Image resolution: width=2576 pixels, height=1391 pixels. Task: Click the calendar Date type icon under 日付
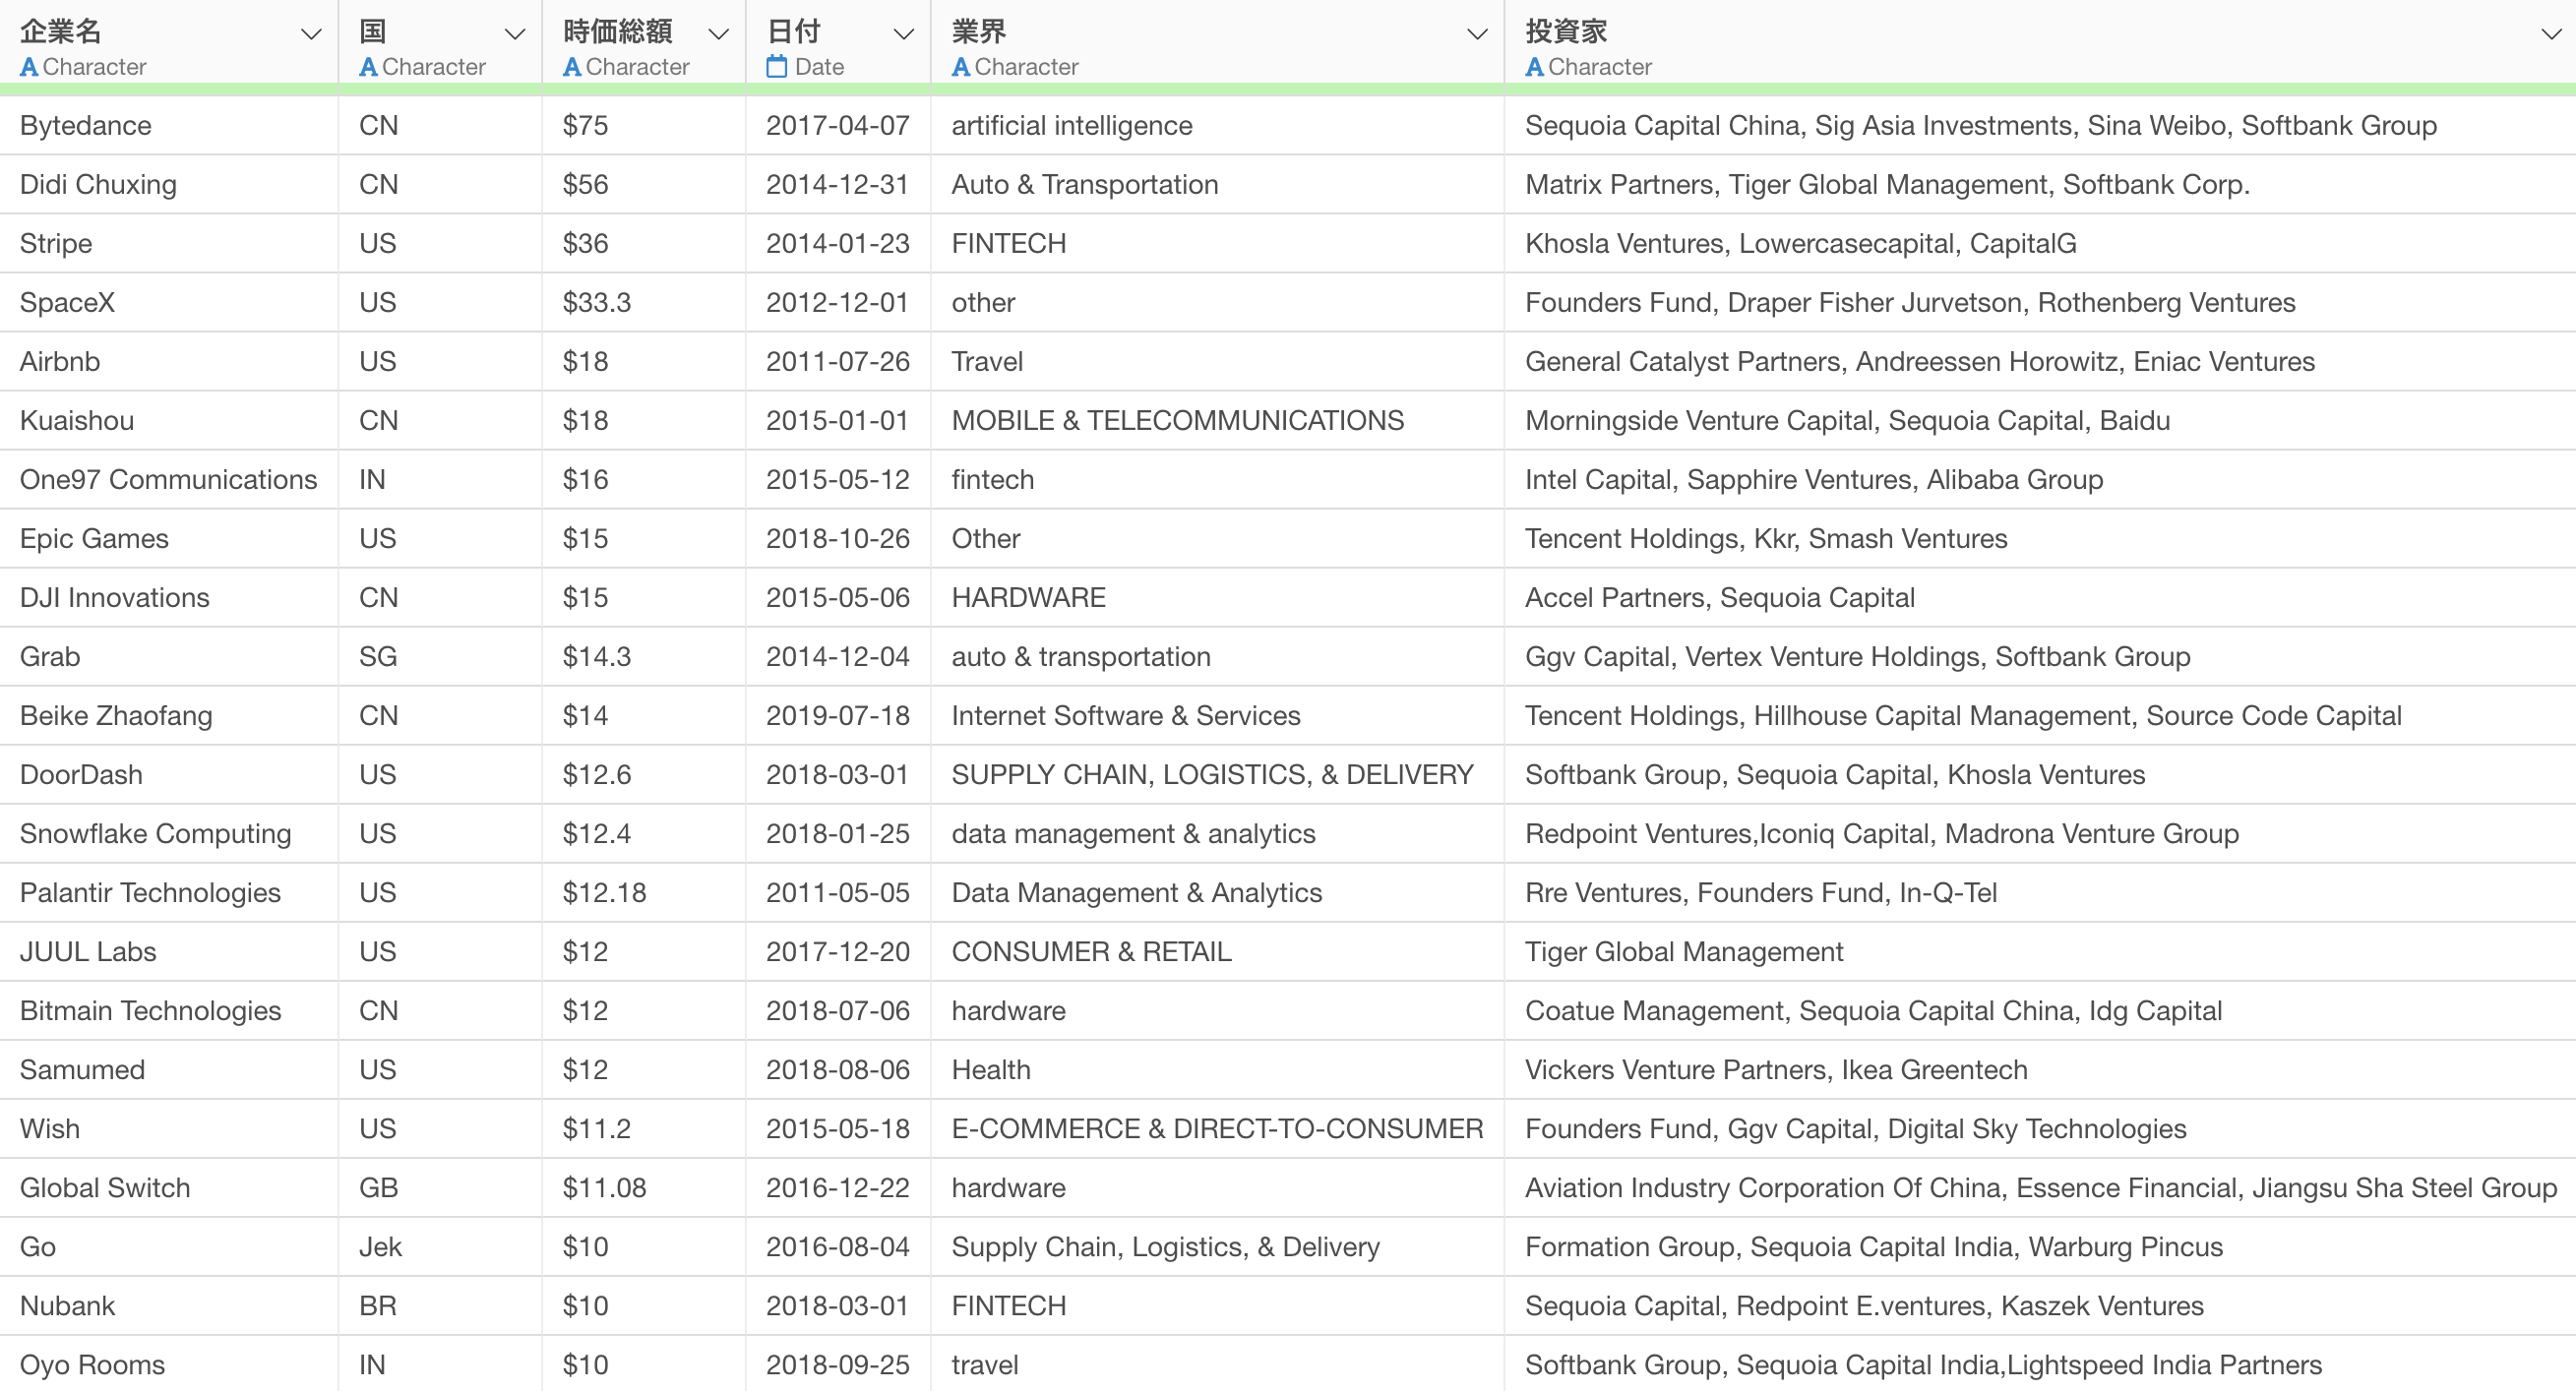tap(777, 67)
